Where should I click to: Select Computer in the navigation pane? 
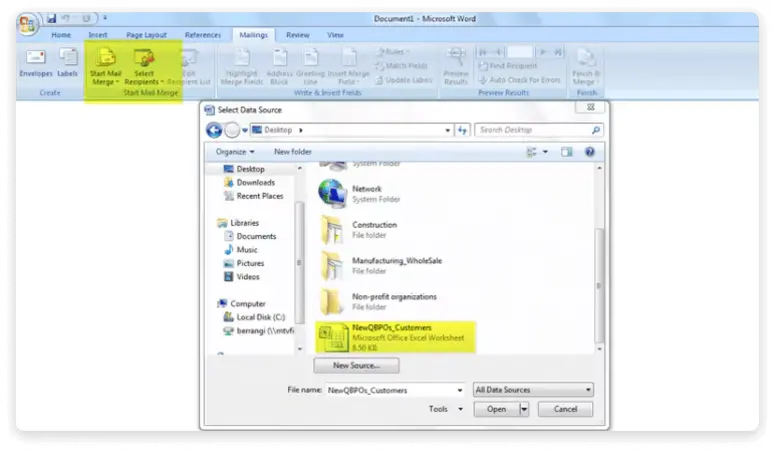(x=242, y=304)
